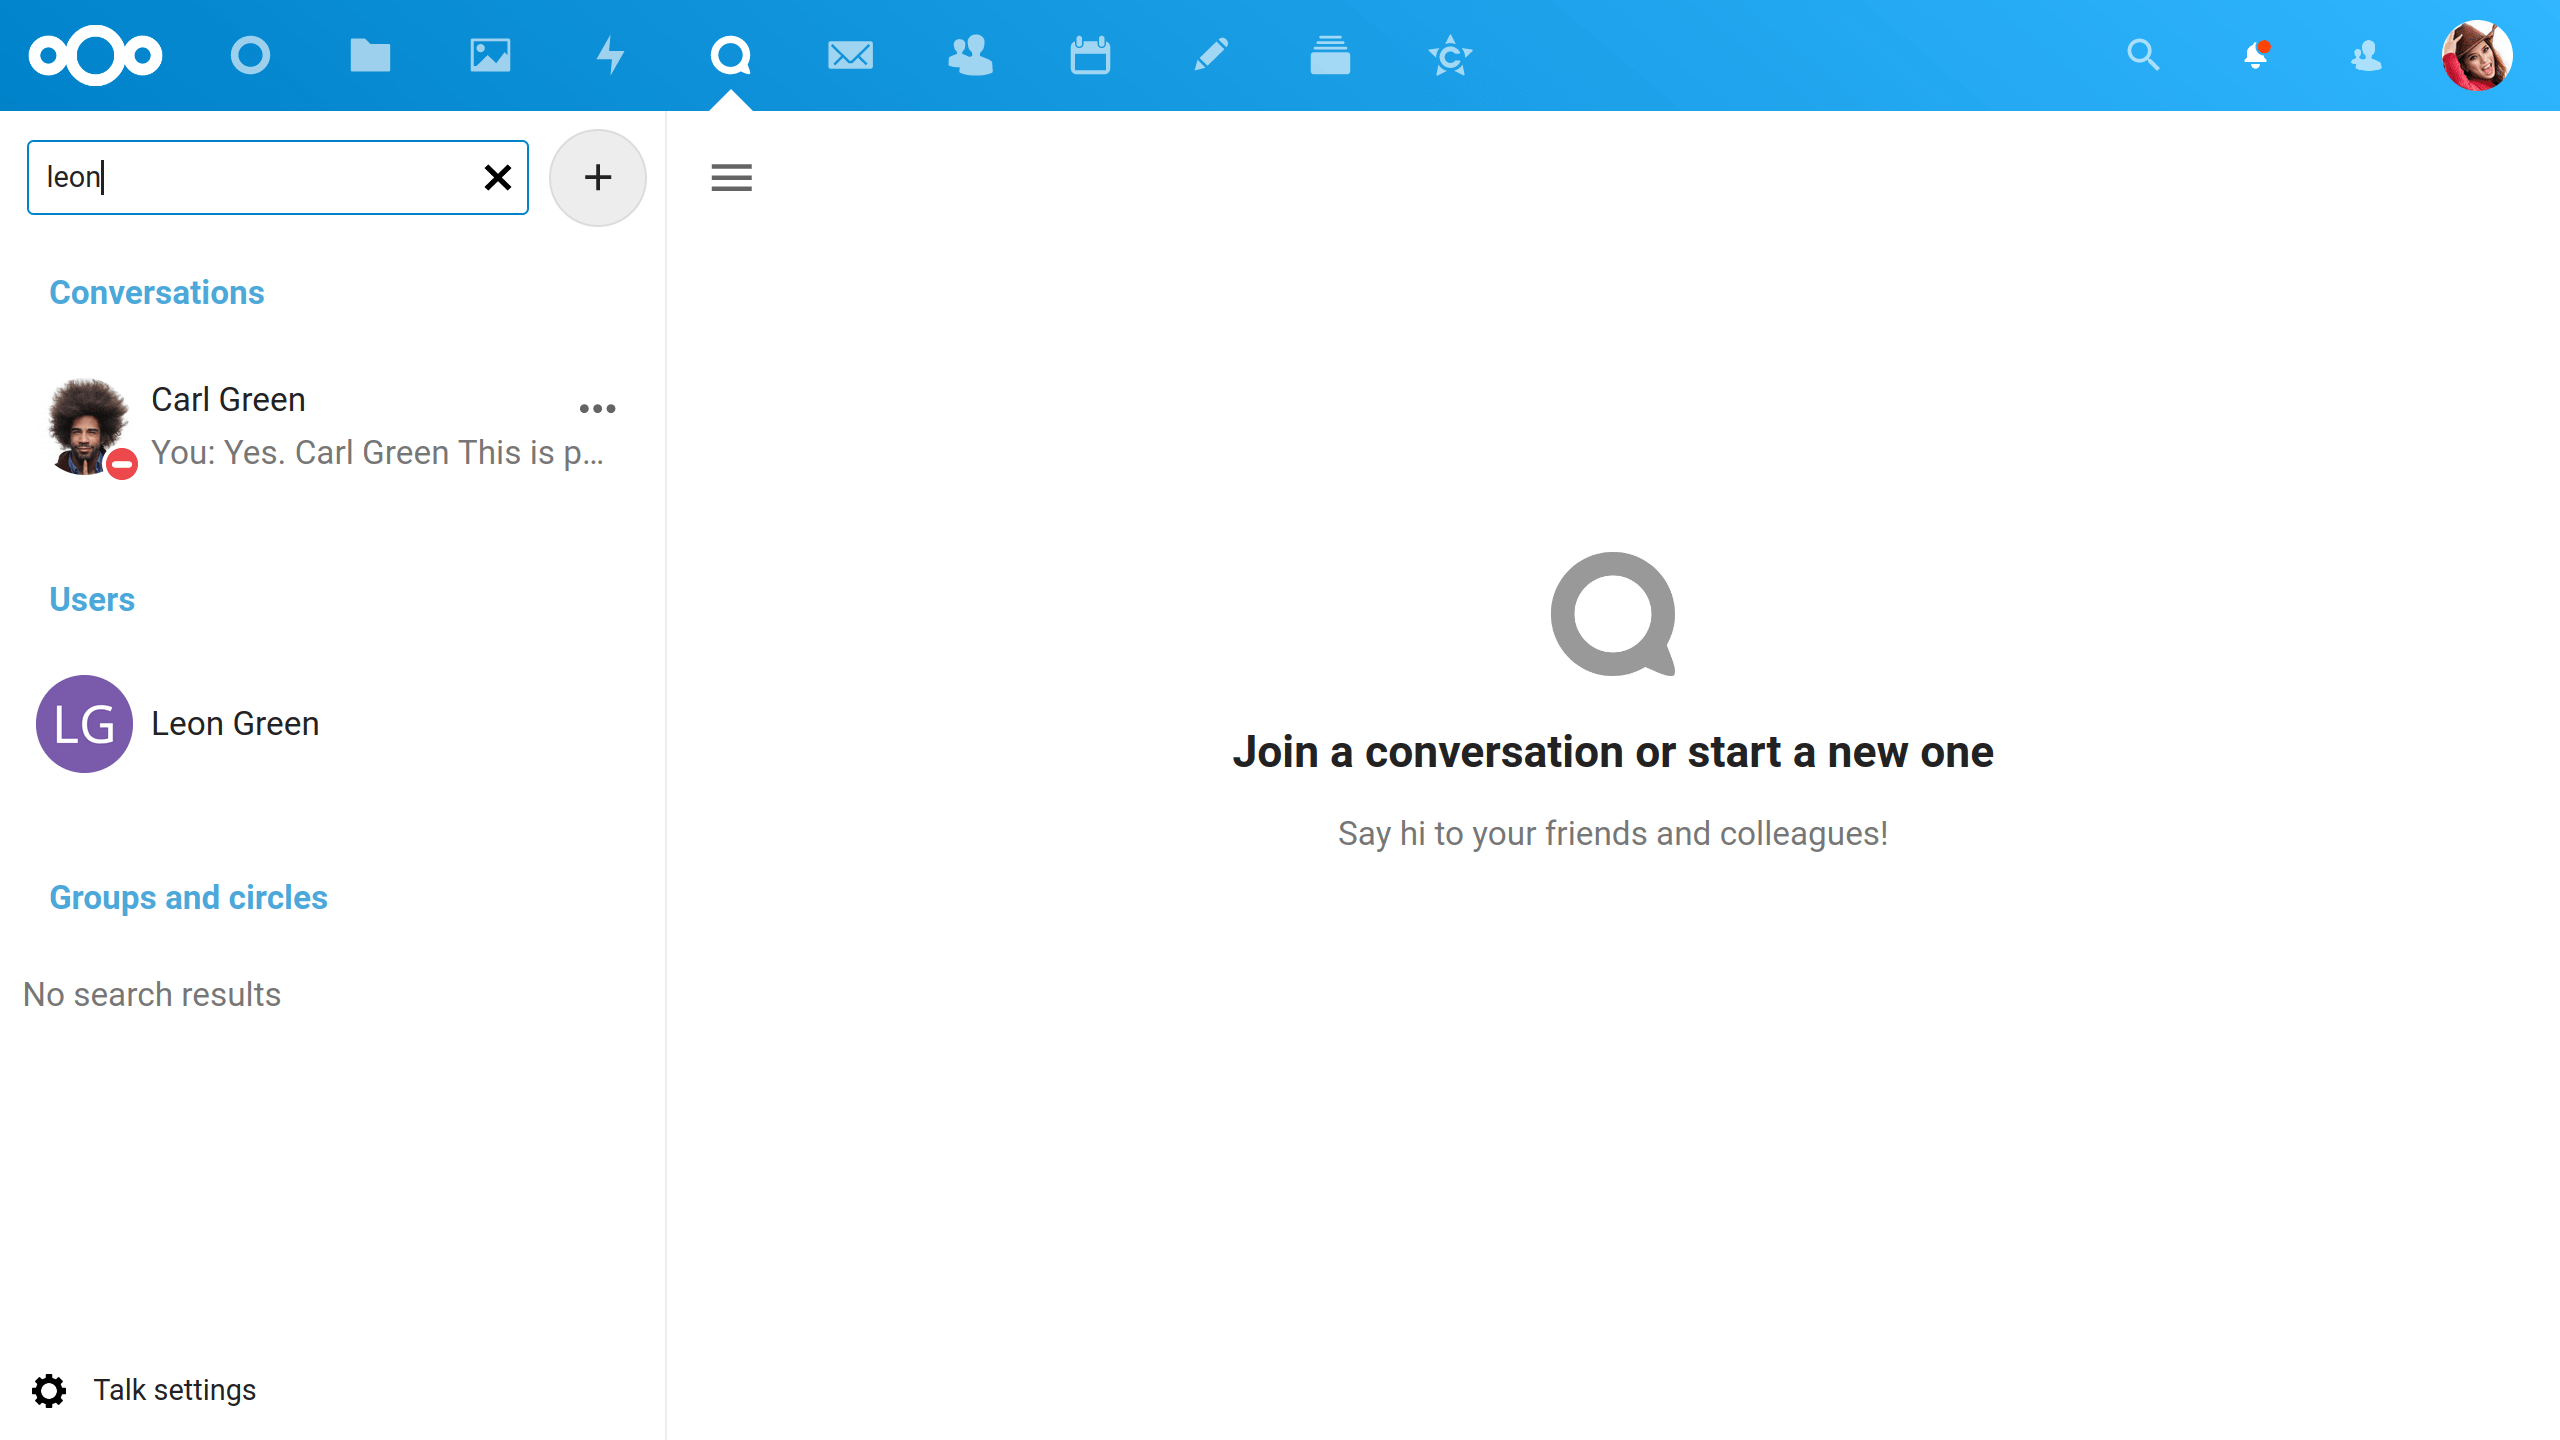Collapse the conversation list sidebar with hamburger toggle

click(731, 177)
